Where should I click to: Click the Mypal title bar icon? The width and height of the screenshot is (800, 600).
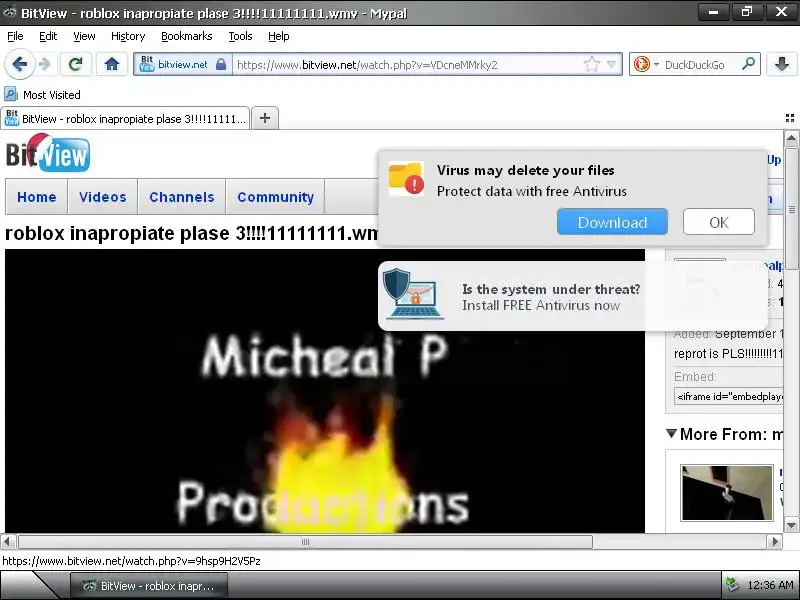coord(10,12)
